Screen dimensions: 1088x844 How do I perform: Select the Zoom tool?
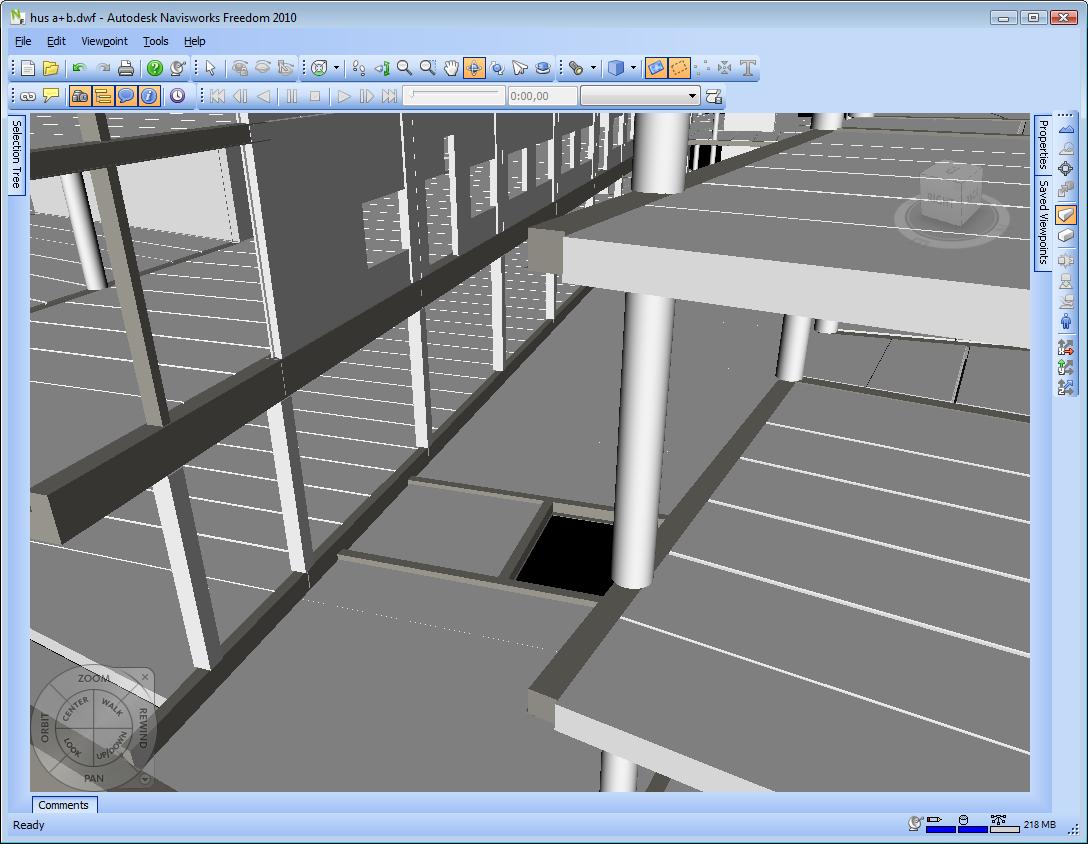(x=403, y=68)
